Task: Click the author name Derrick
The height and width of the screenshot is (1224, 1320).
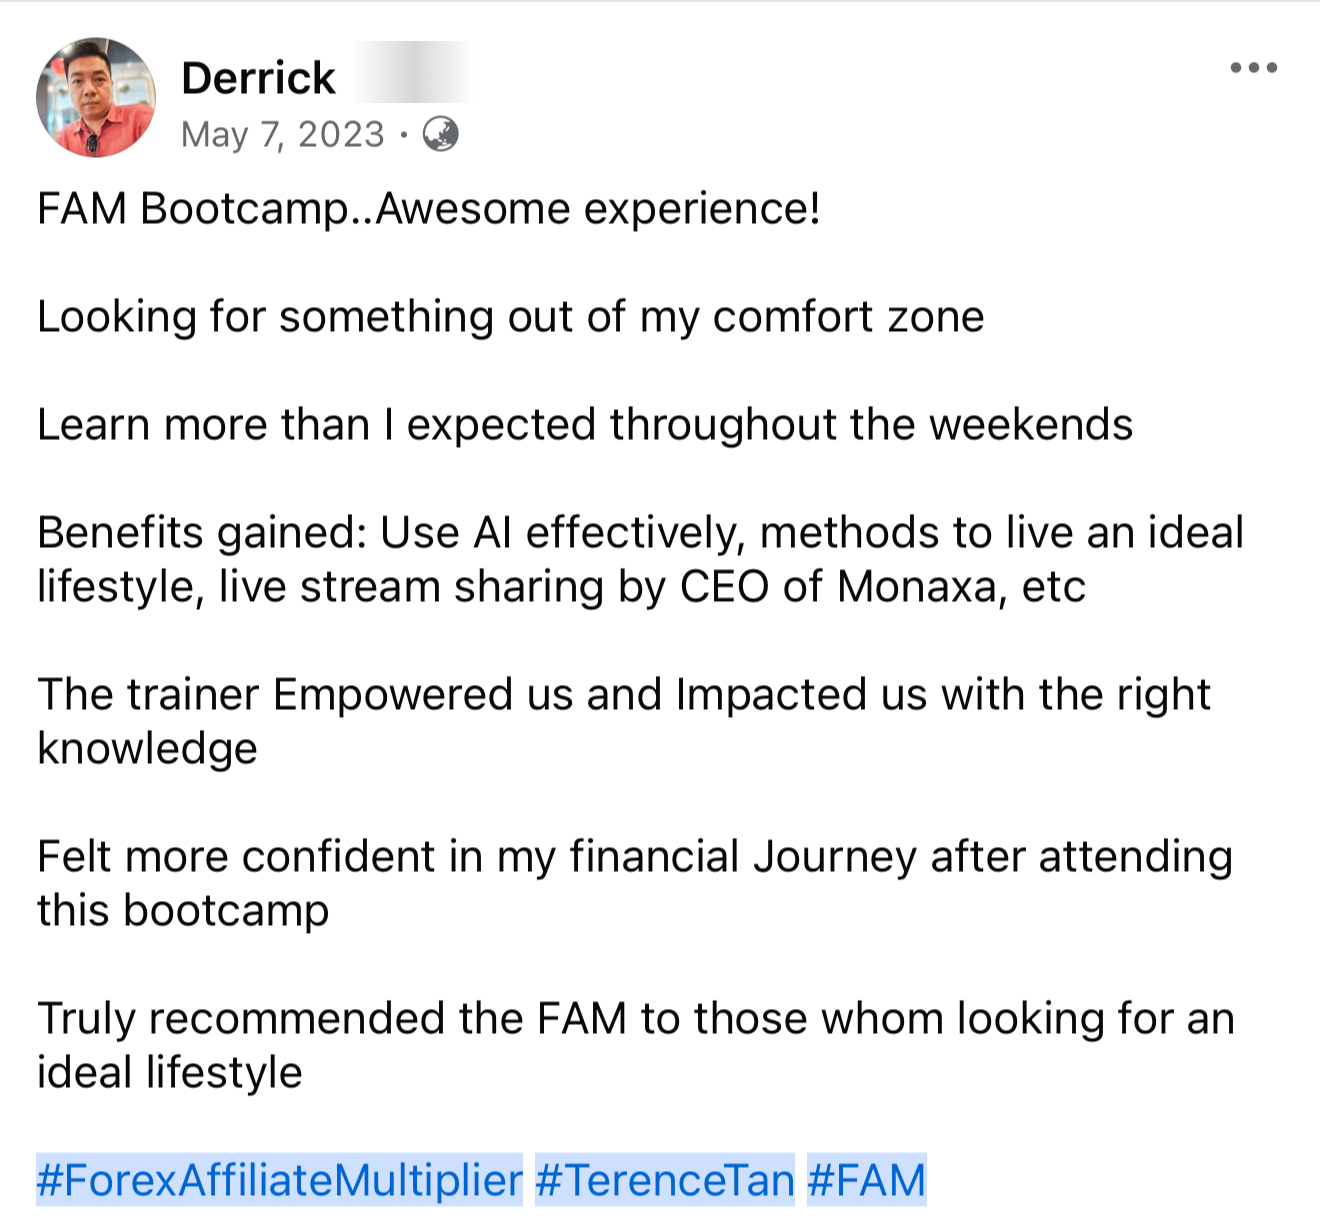Action: tap(258, 78)
